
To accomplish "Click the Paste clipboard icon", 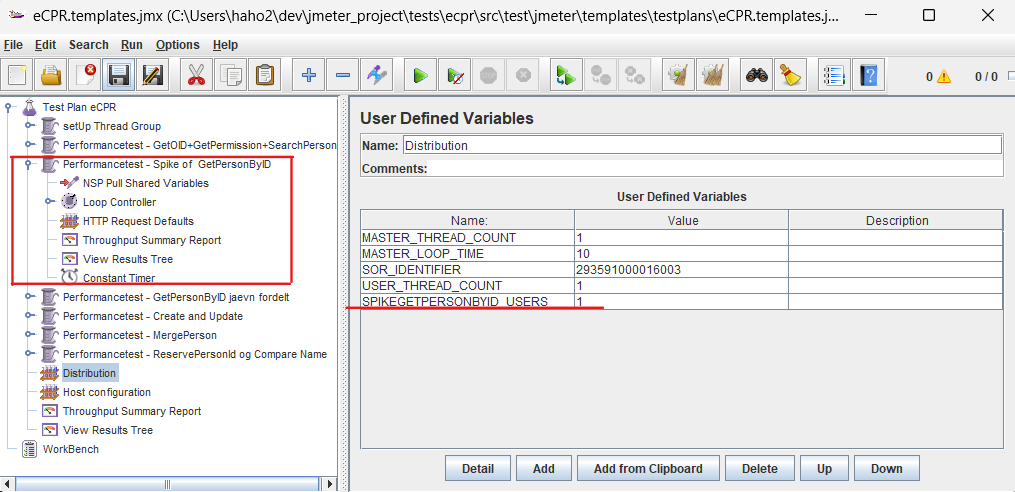I will [264, 75].
